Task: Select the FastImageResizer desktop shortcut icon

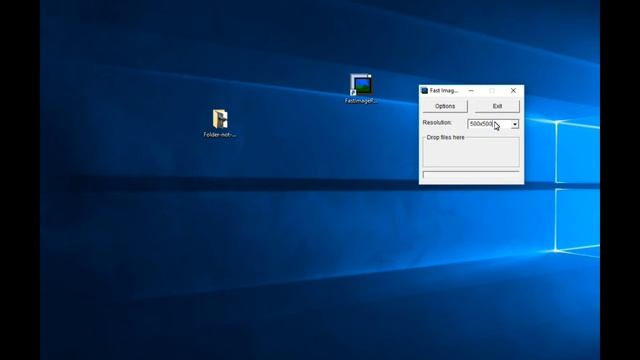Action: [x=361, y=89]
